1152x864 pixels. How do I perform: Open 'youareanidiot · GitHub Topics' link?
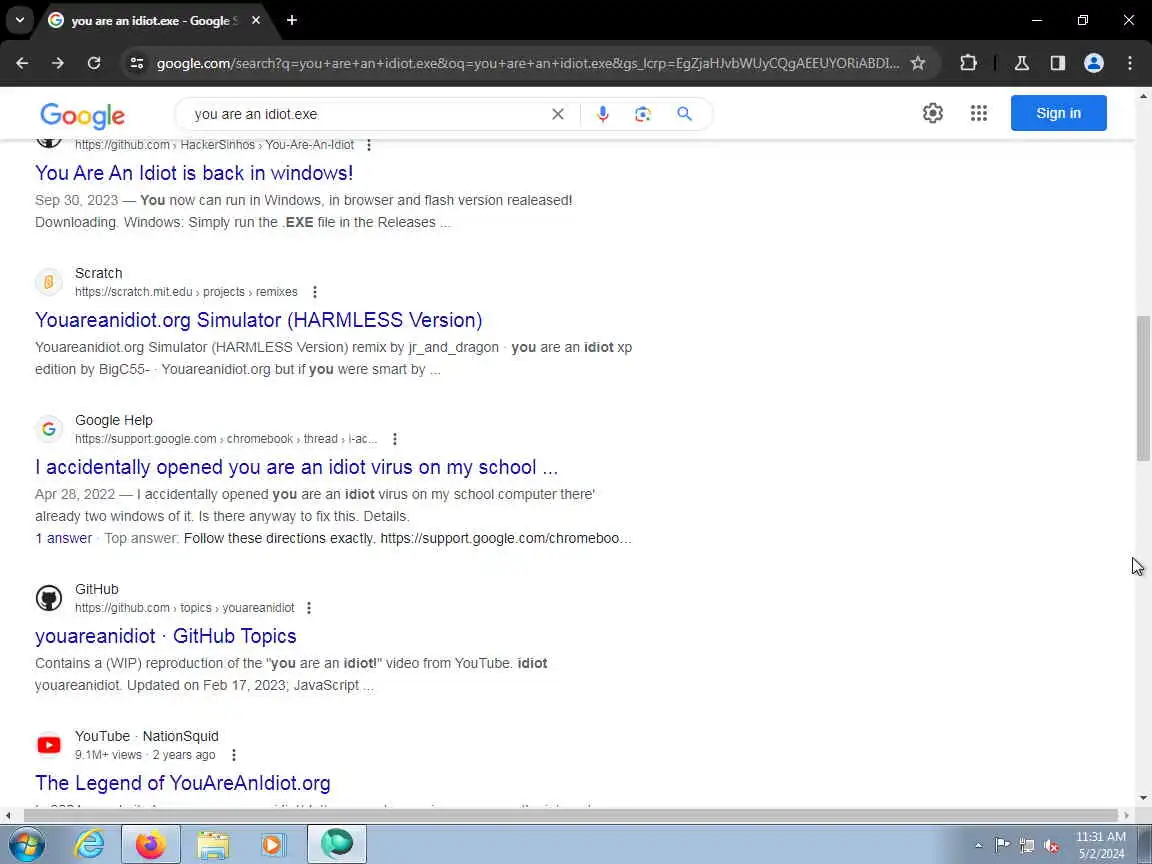click(x=166, y=636)
